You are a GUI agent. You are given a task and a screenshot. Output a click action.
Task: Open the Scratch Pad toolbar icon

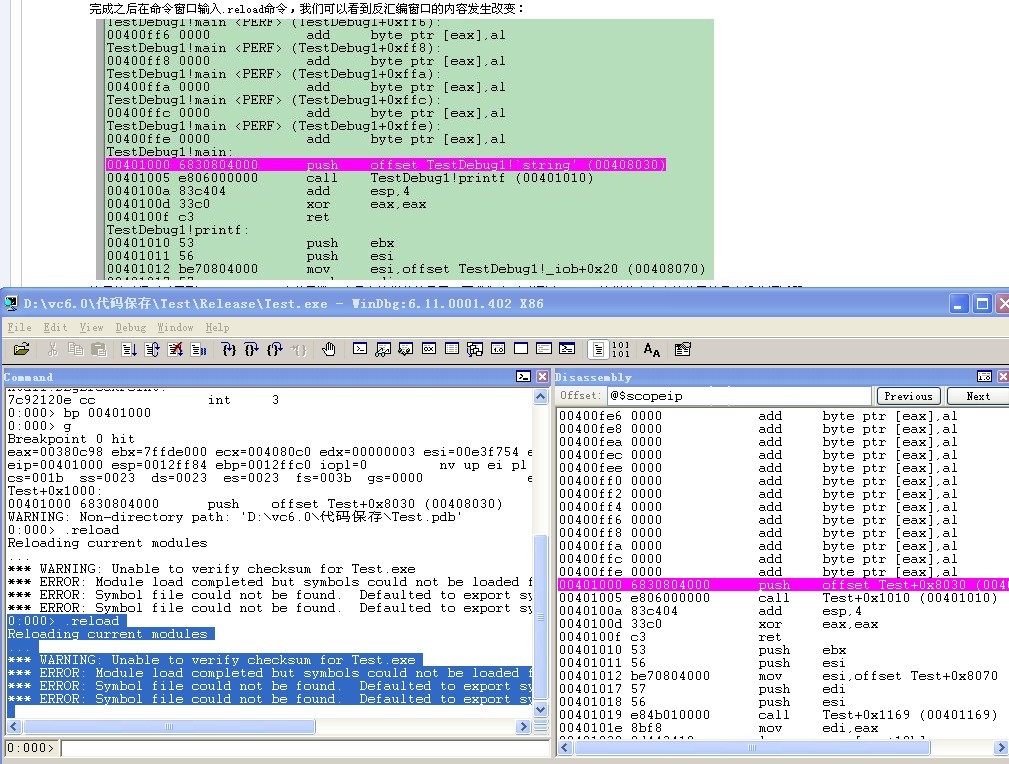521,349
